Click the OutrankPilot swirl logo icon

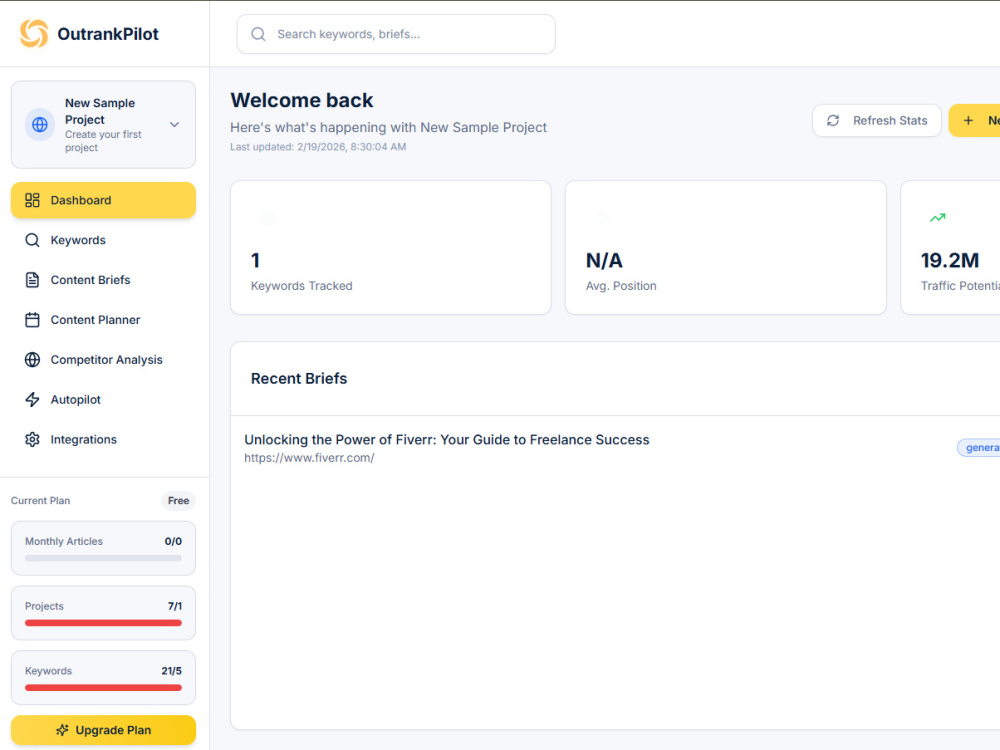click(34, 34)
